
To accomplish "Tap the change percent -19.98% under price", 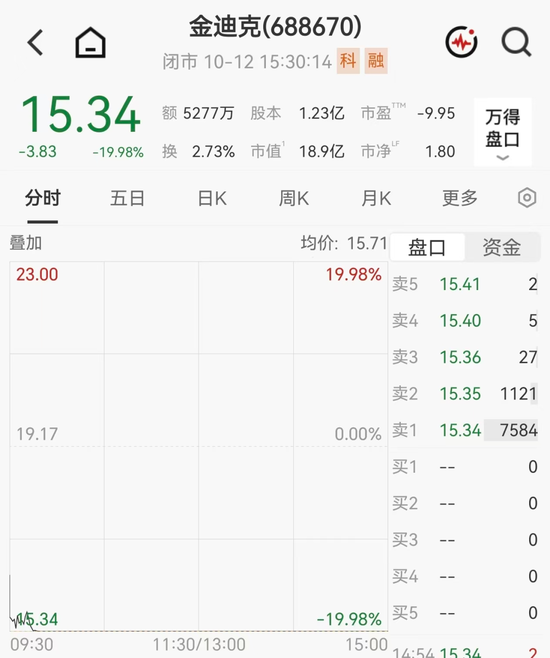I will 118,152.
